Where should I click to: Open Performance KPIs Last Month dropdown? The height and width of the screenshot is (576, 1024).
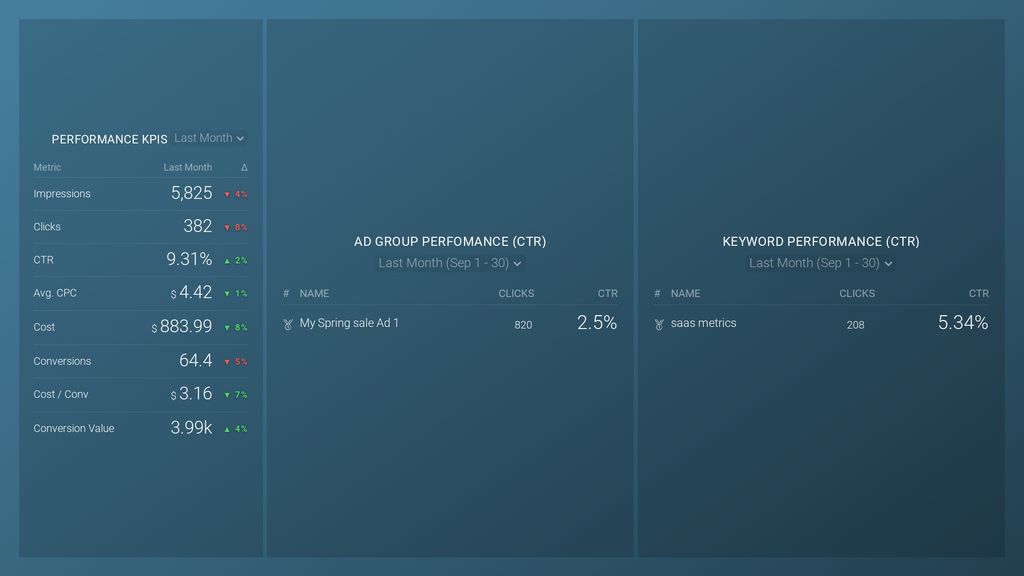[x=209, y=139]
